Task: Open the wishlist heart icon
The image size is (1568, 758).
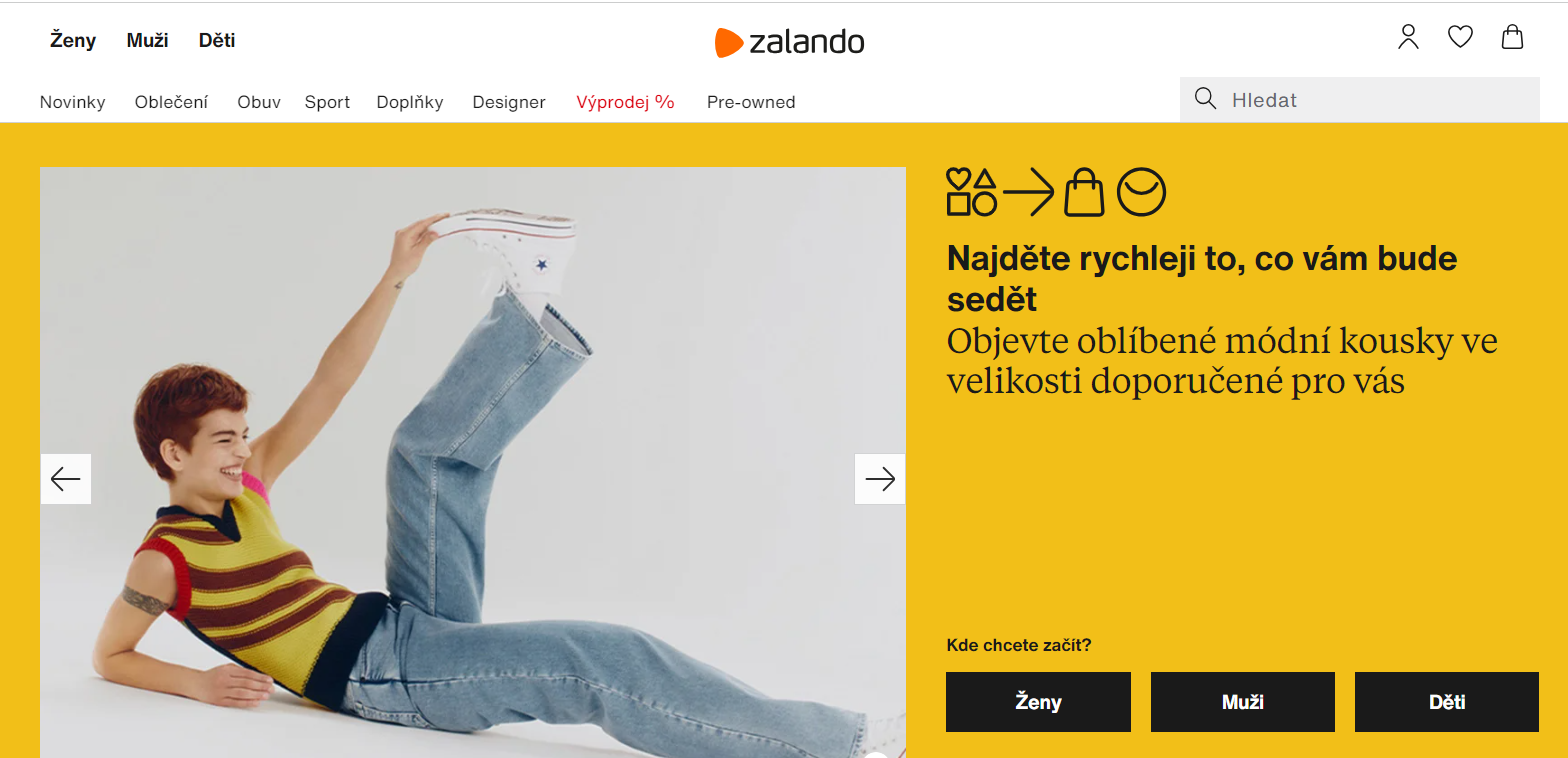Action: coord(1461,38)
